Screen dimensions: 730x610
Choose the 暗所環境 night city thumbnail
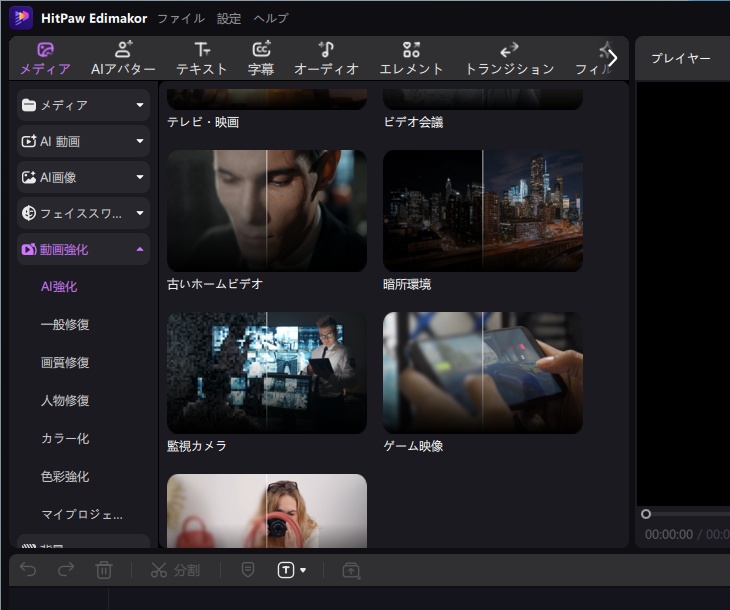[483, 210]
